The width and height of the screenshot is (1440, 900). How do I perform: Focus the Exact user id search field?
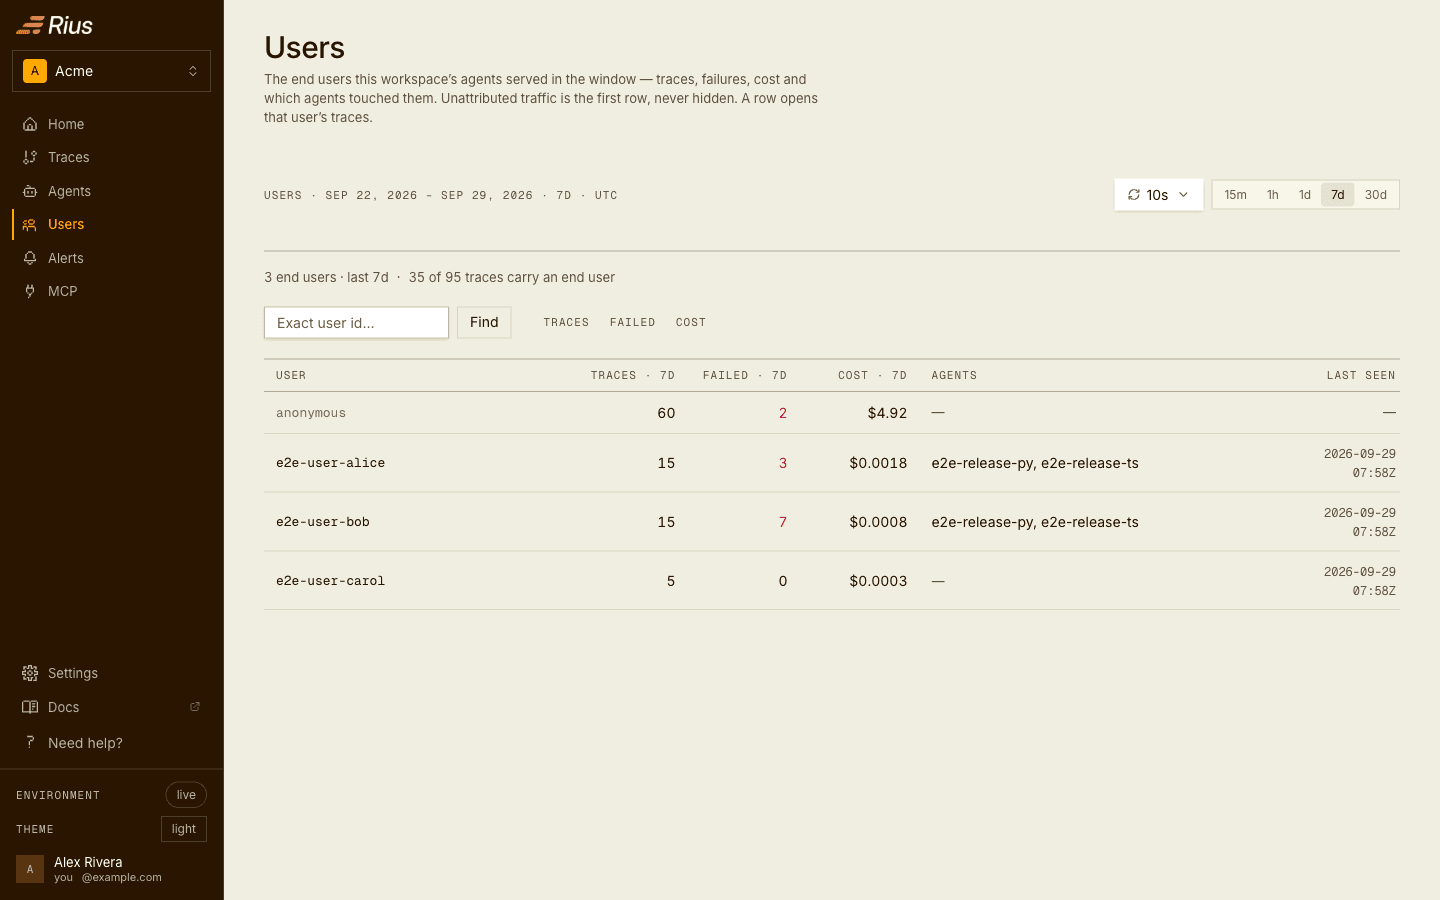coord(356,322)
